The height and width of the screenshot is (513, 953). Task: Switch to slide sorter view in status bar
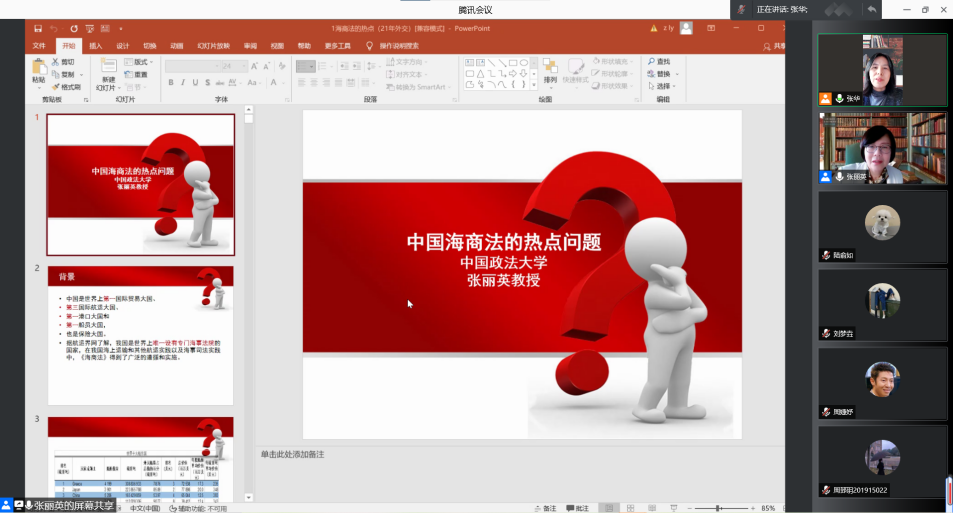(x=630, y=508)
